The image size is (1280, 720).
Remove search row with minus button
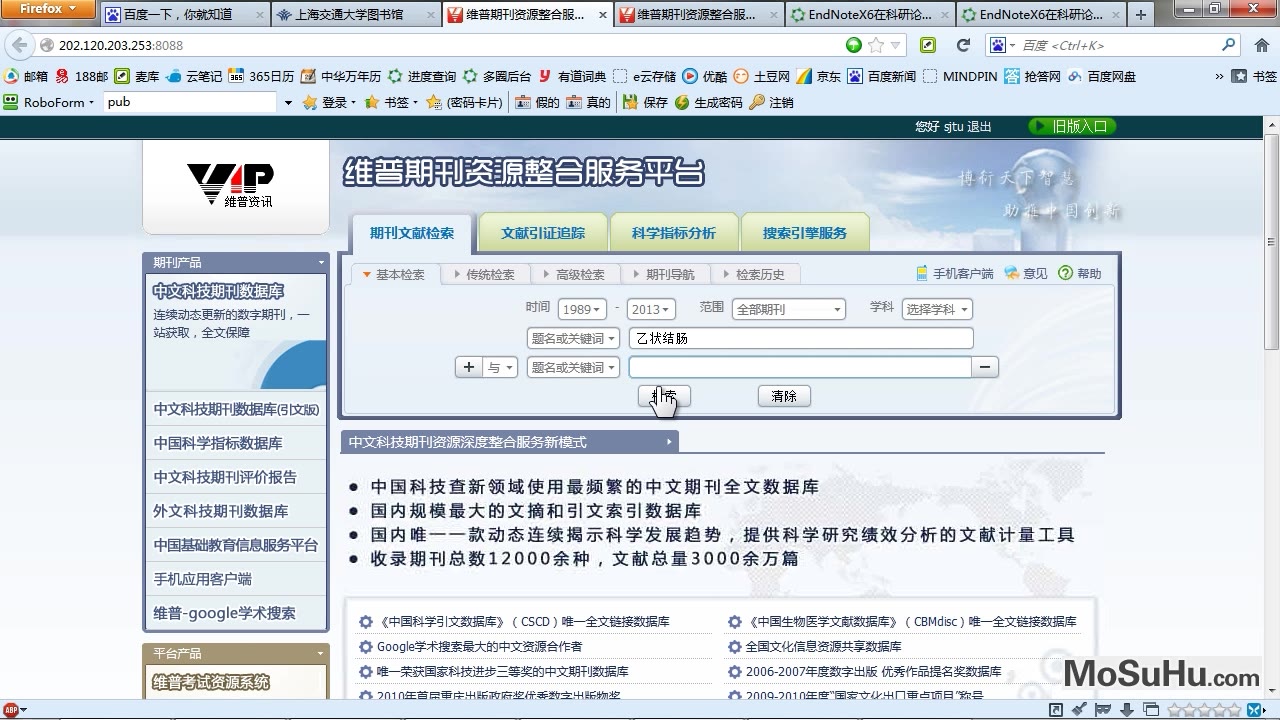point(985,368)
